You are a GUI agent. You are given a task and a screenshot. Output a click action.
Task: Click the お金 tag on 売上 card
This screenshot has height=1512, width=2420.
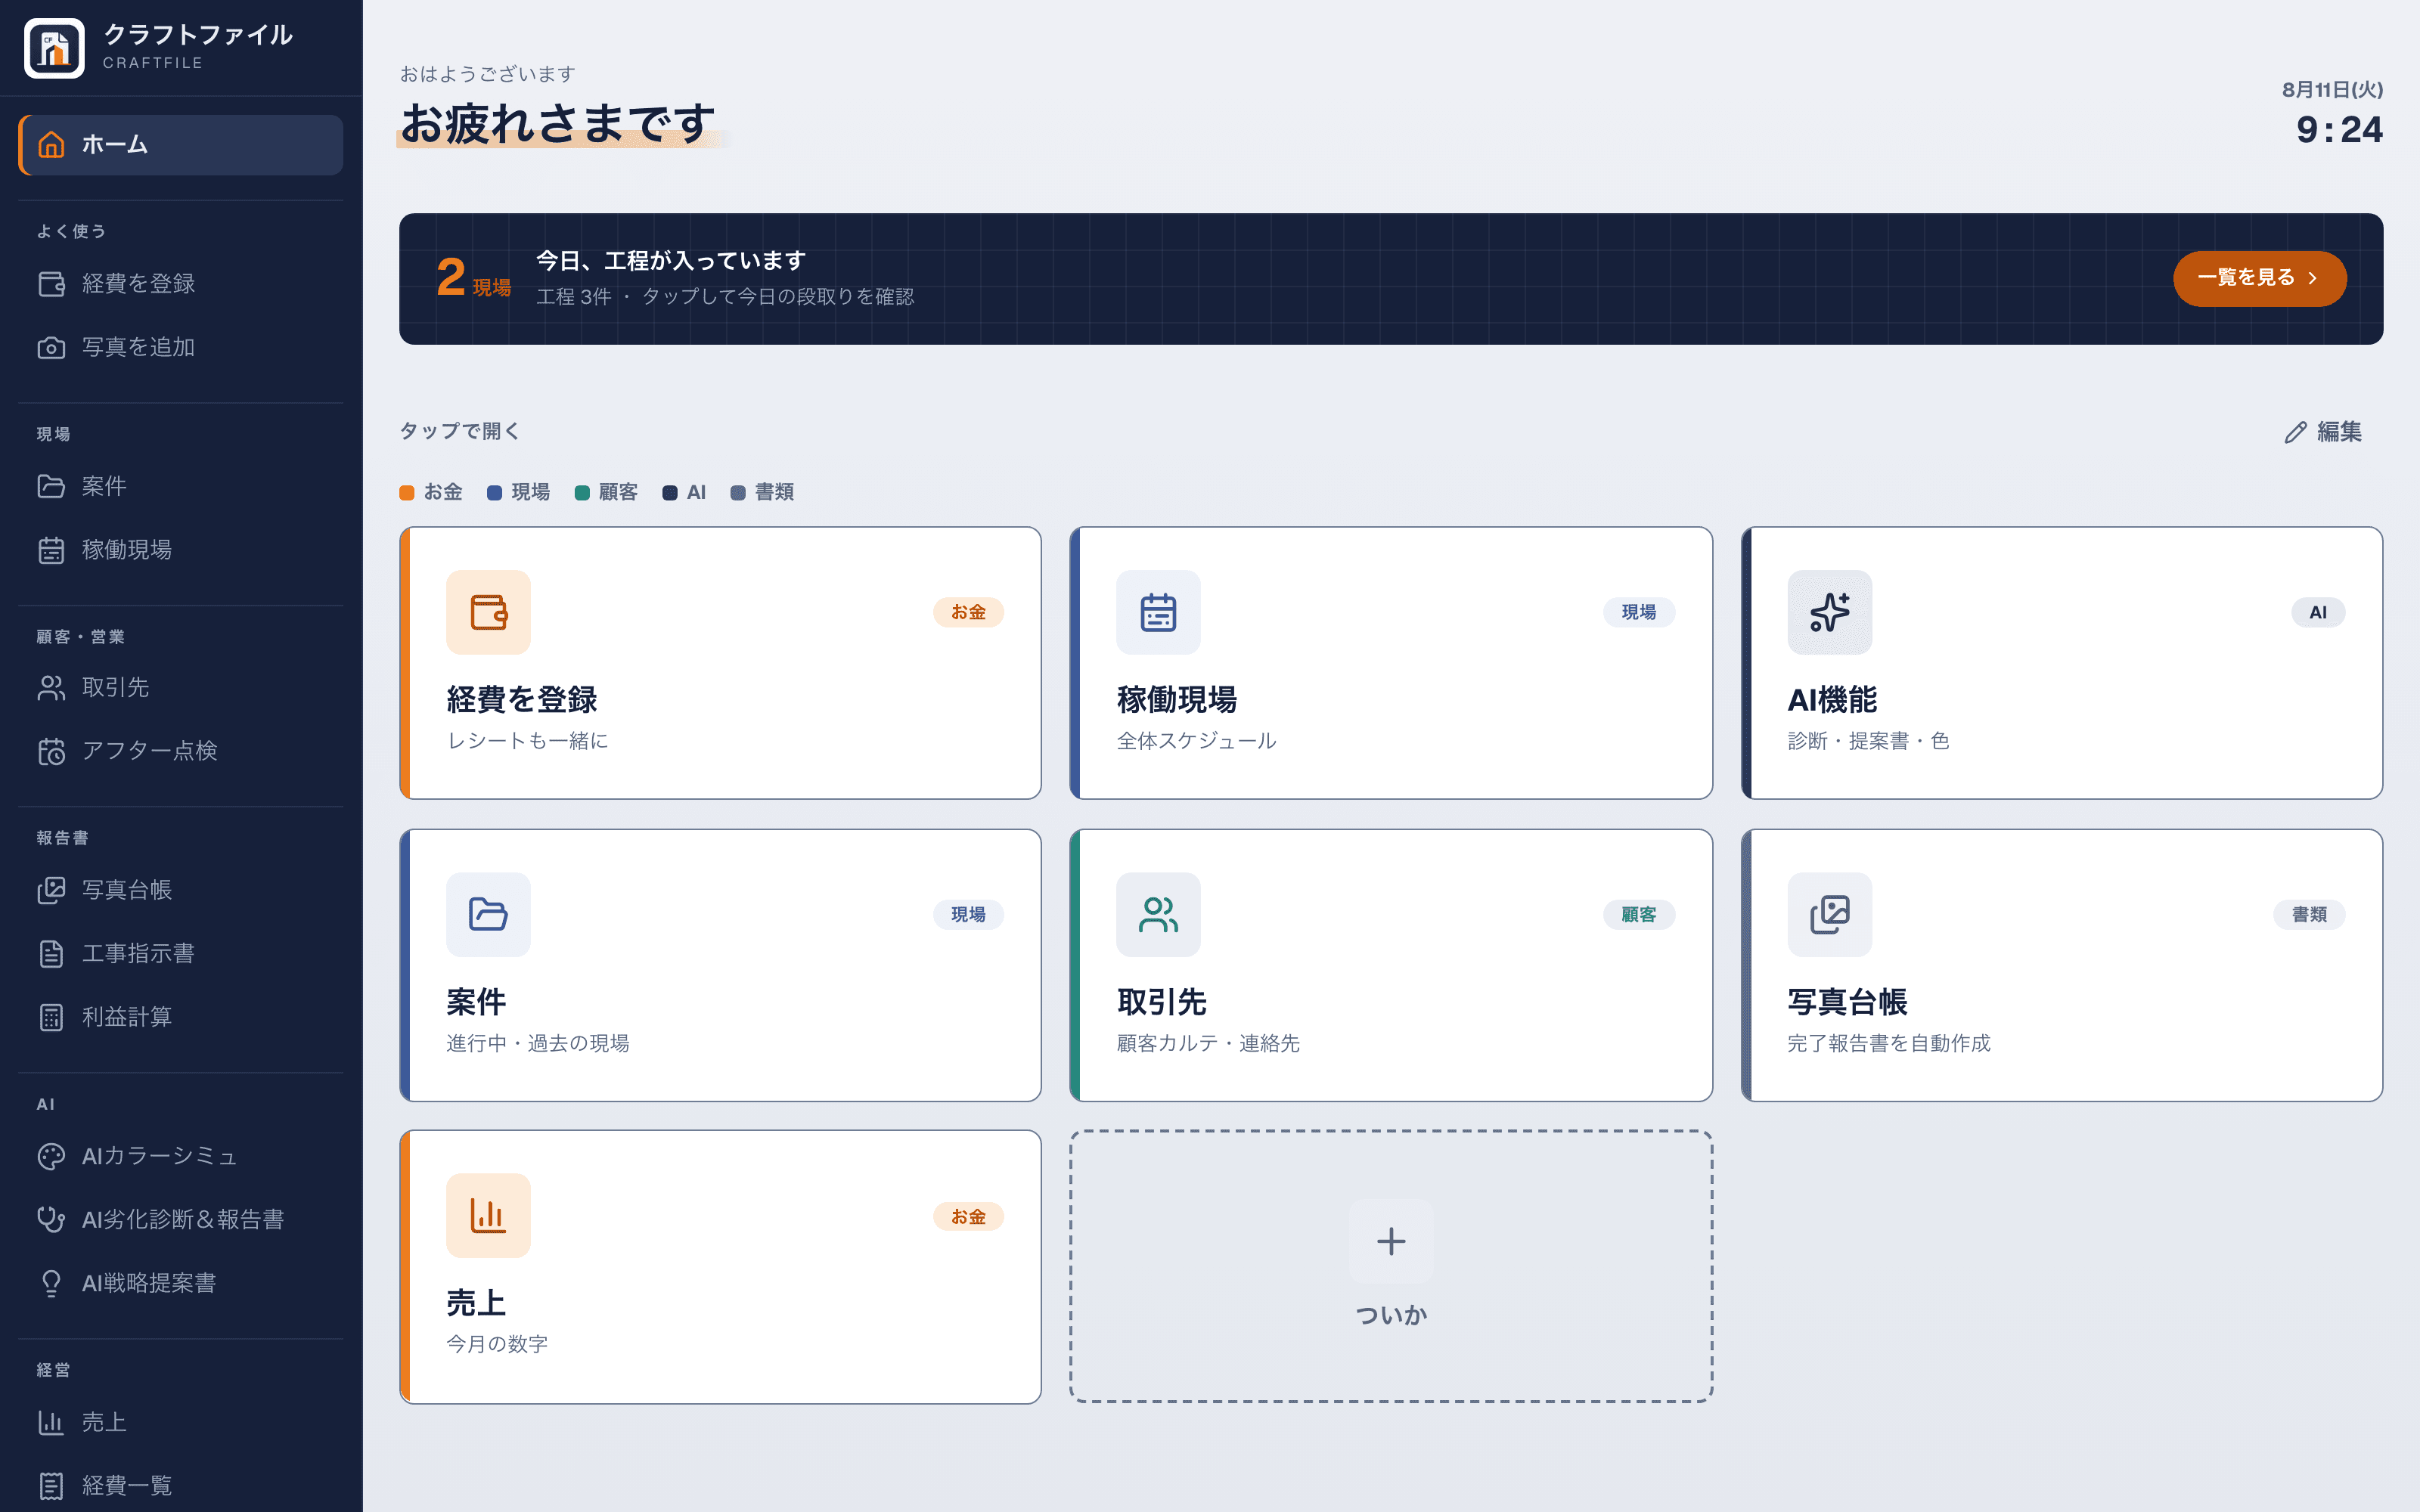(x=968, y=1216)
